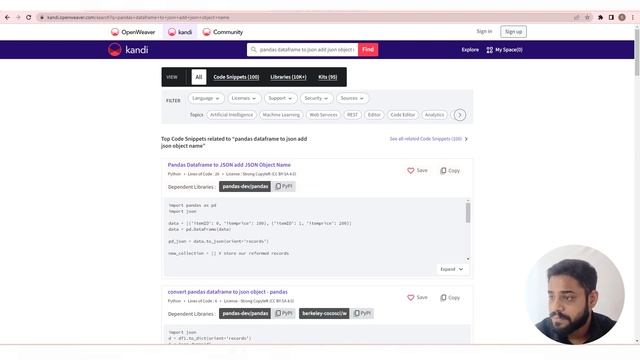
Task: Select the Analytics topic chip
Action: pyautogui.click(x=434, y=115)
